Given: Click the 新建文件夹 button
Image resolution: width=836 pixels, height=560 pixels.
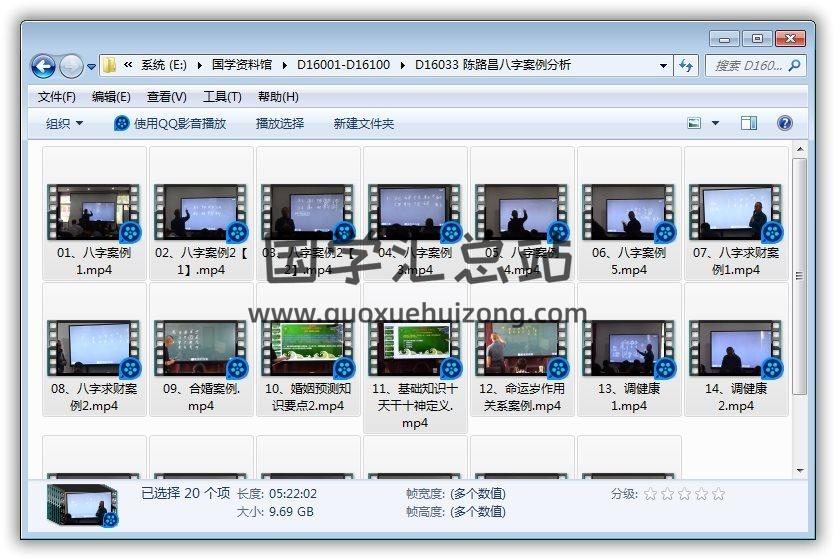Looking at the screenshot, I should (363, 123).
